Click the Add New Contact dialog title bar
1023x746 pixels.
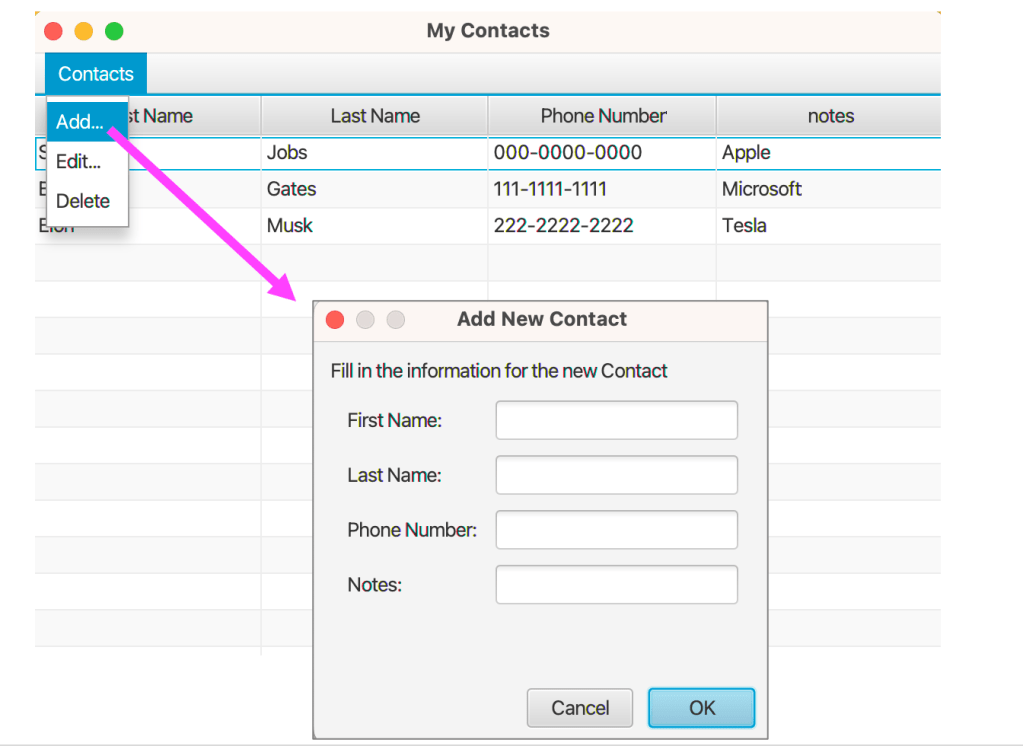pos(541,319)
